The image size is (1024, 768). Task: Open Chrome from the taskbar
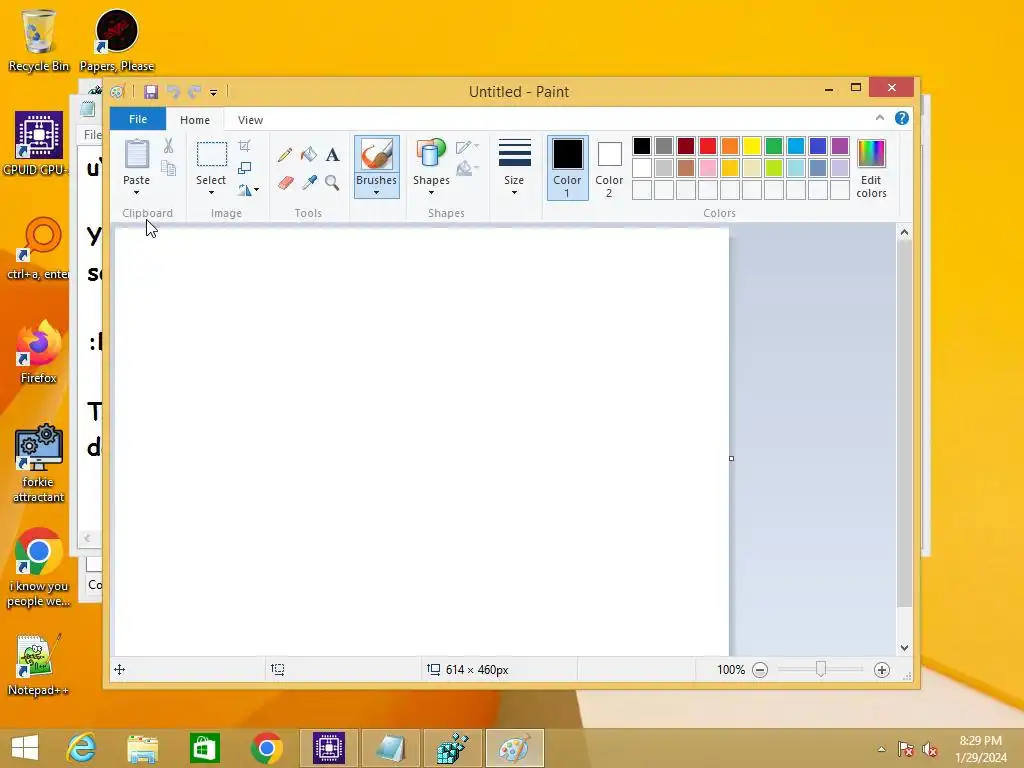266,748
